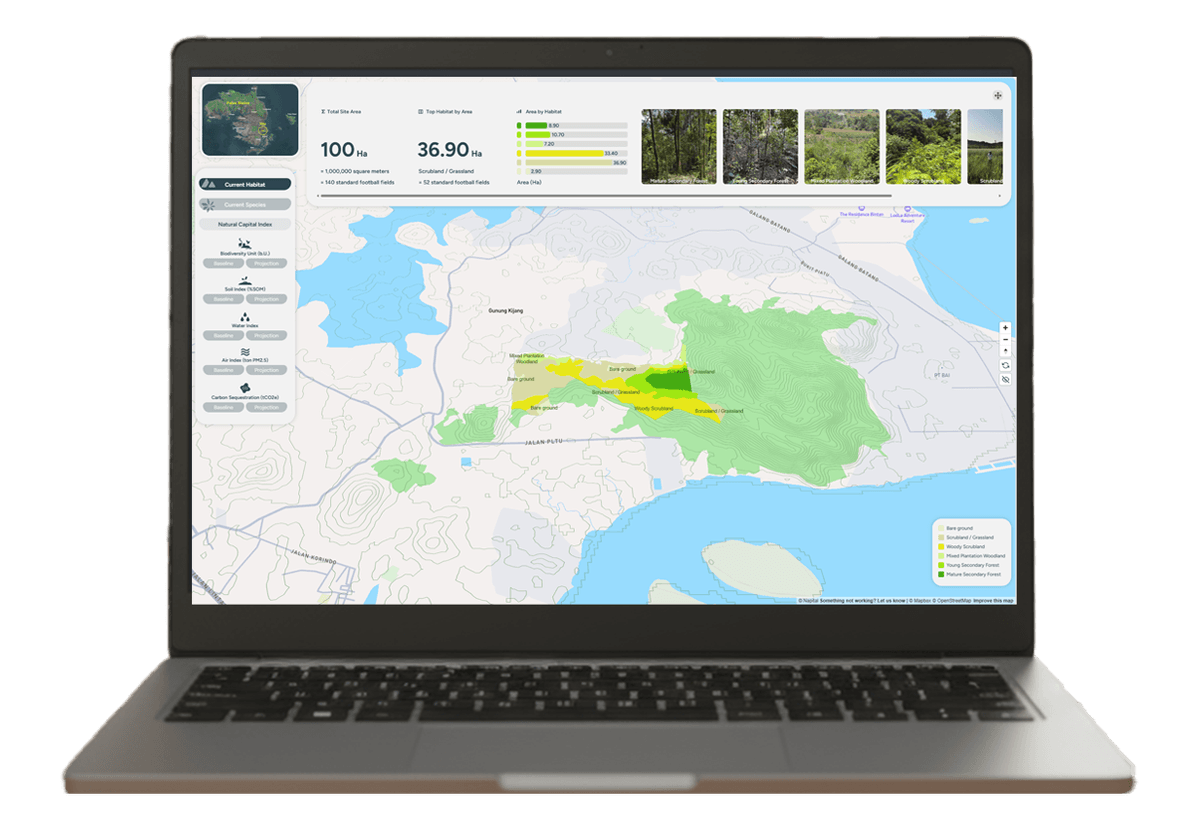Viewport: 1200px width, 814px height.
Task: Open the Woody Scrubland photo
Action: (923, 146)
